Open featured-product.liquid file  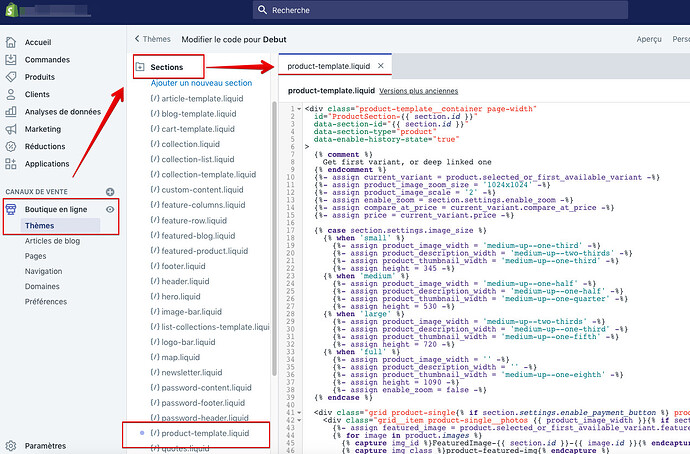[x=205, y=251]
